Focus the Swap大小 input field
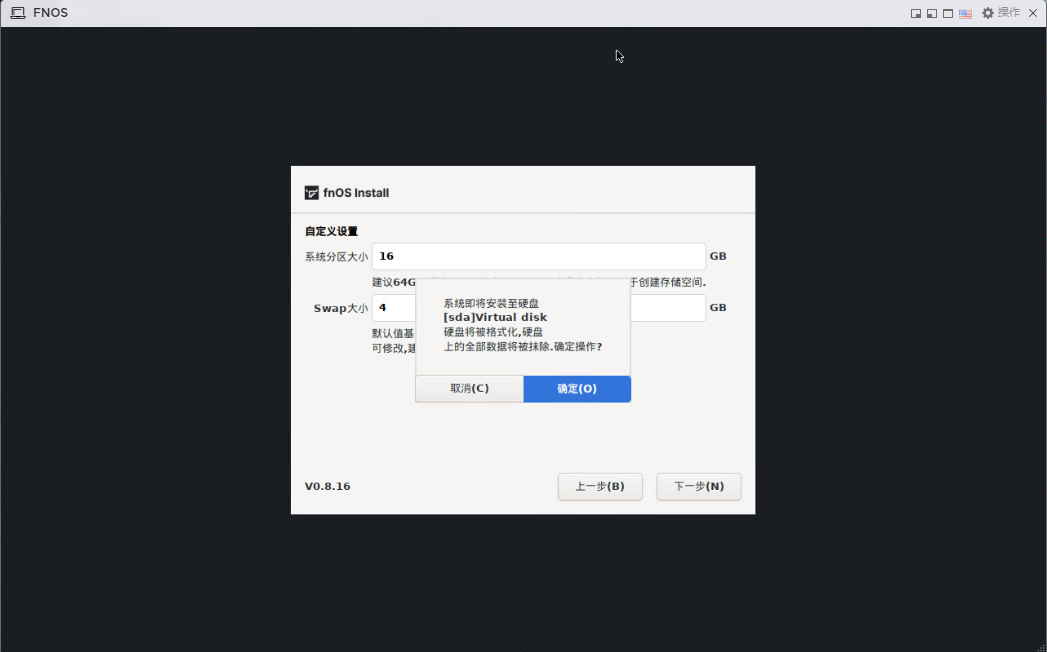Viewport: 1047px width, 652px height. [393, 308]
